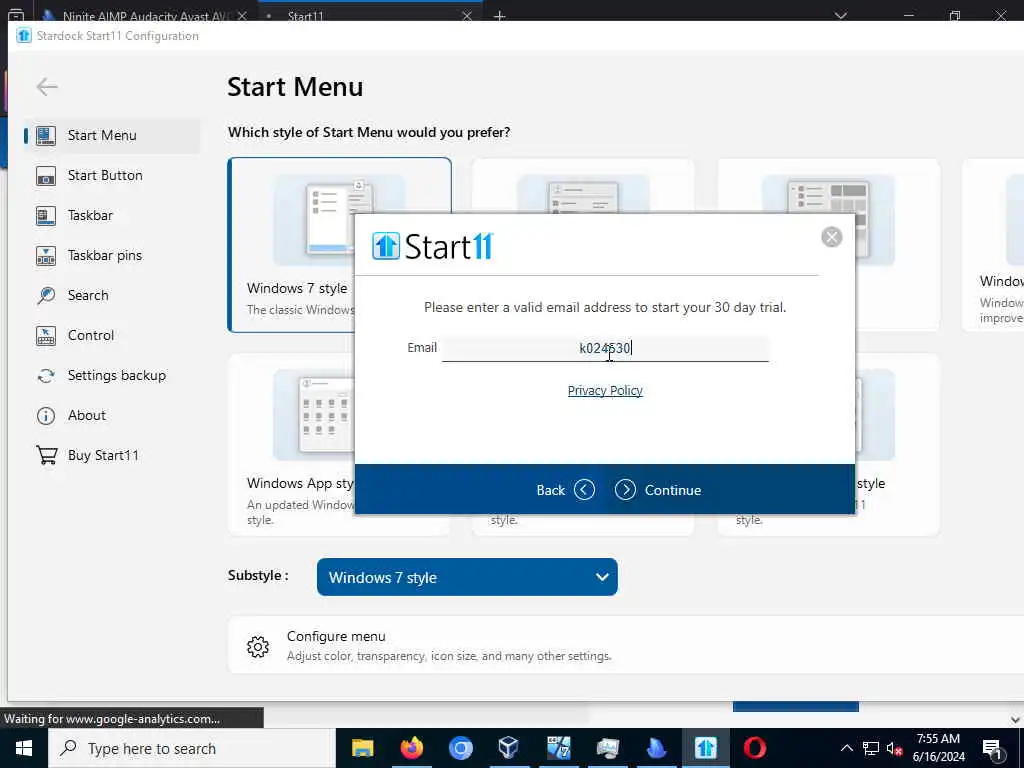Screen dimensions: 1024x768
Task: Open Buy Start11 page
Action: (111, 455)
